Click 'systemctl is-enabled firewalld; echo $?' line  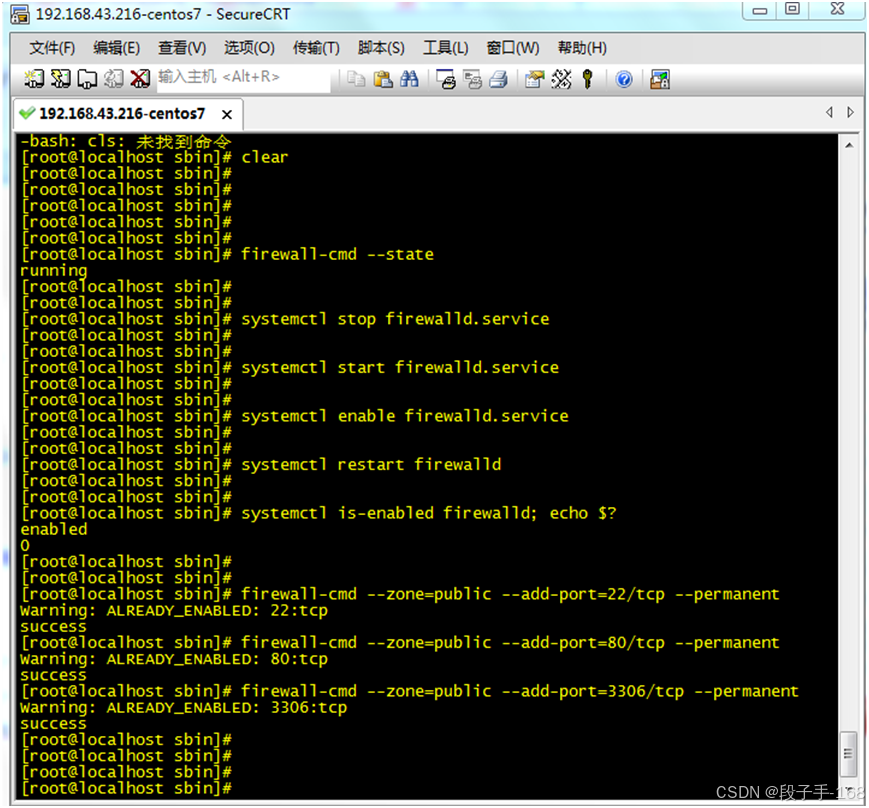coord(429,513)
